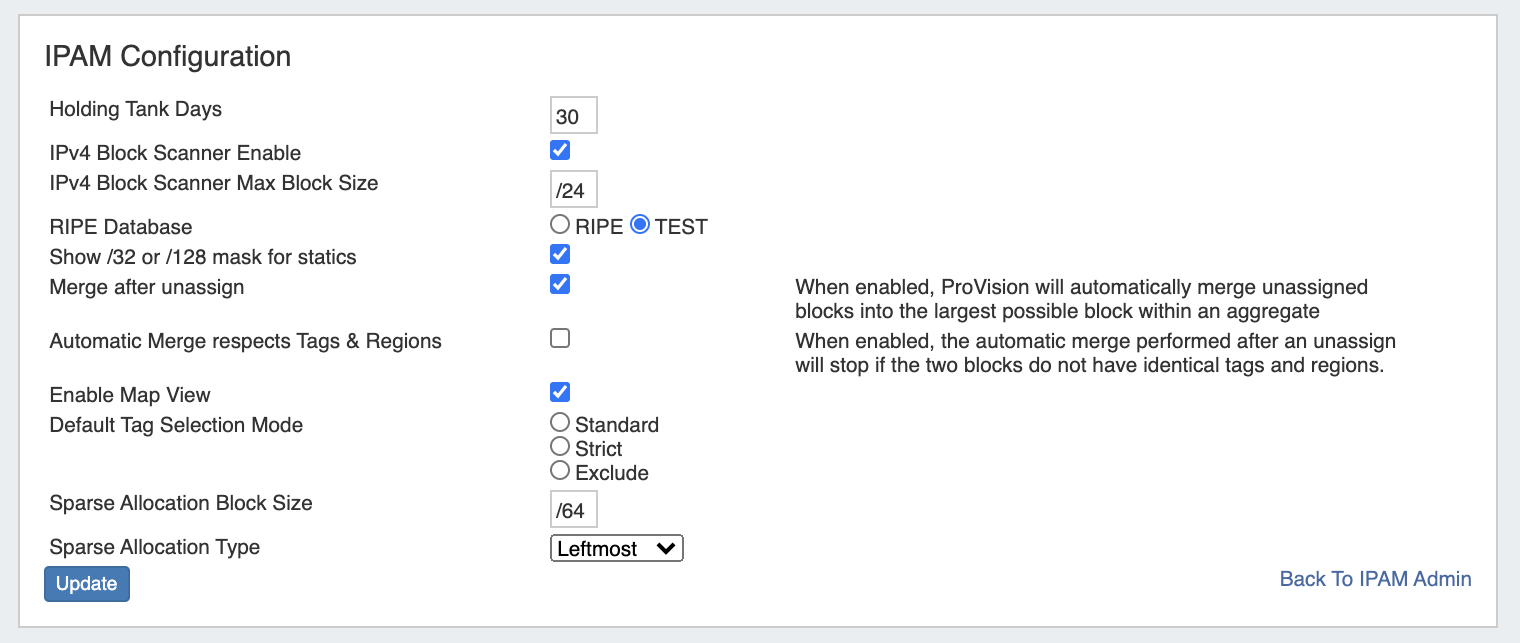Choose Strict tag selection mode
This screenshot has width=1520, height=643.
point(560,447)
